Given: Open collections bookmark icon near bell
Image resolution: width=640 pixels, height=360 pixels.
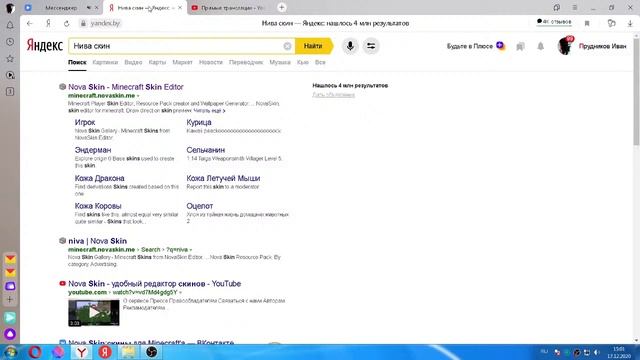Looking at the screenshot, I should (x=520, y=46).
